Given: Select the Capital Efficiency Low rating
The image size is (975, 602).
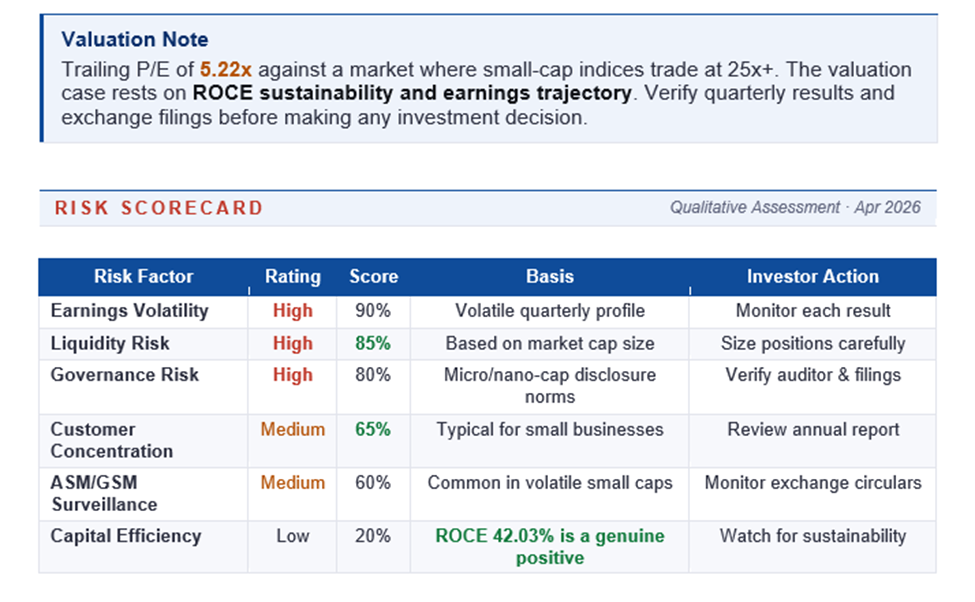Looking at the screenshot, I should coord(293,536).
